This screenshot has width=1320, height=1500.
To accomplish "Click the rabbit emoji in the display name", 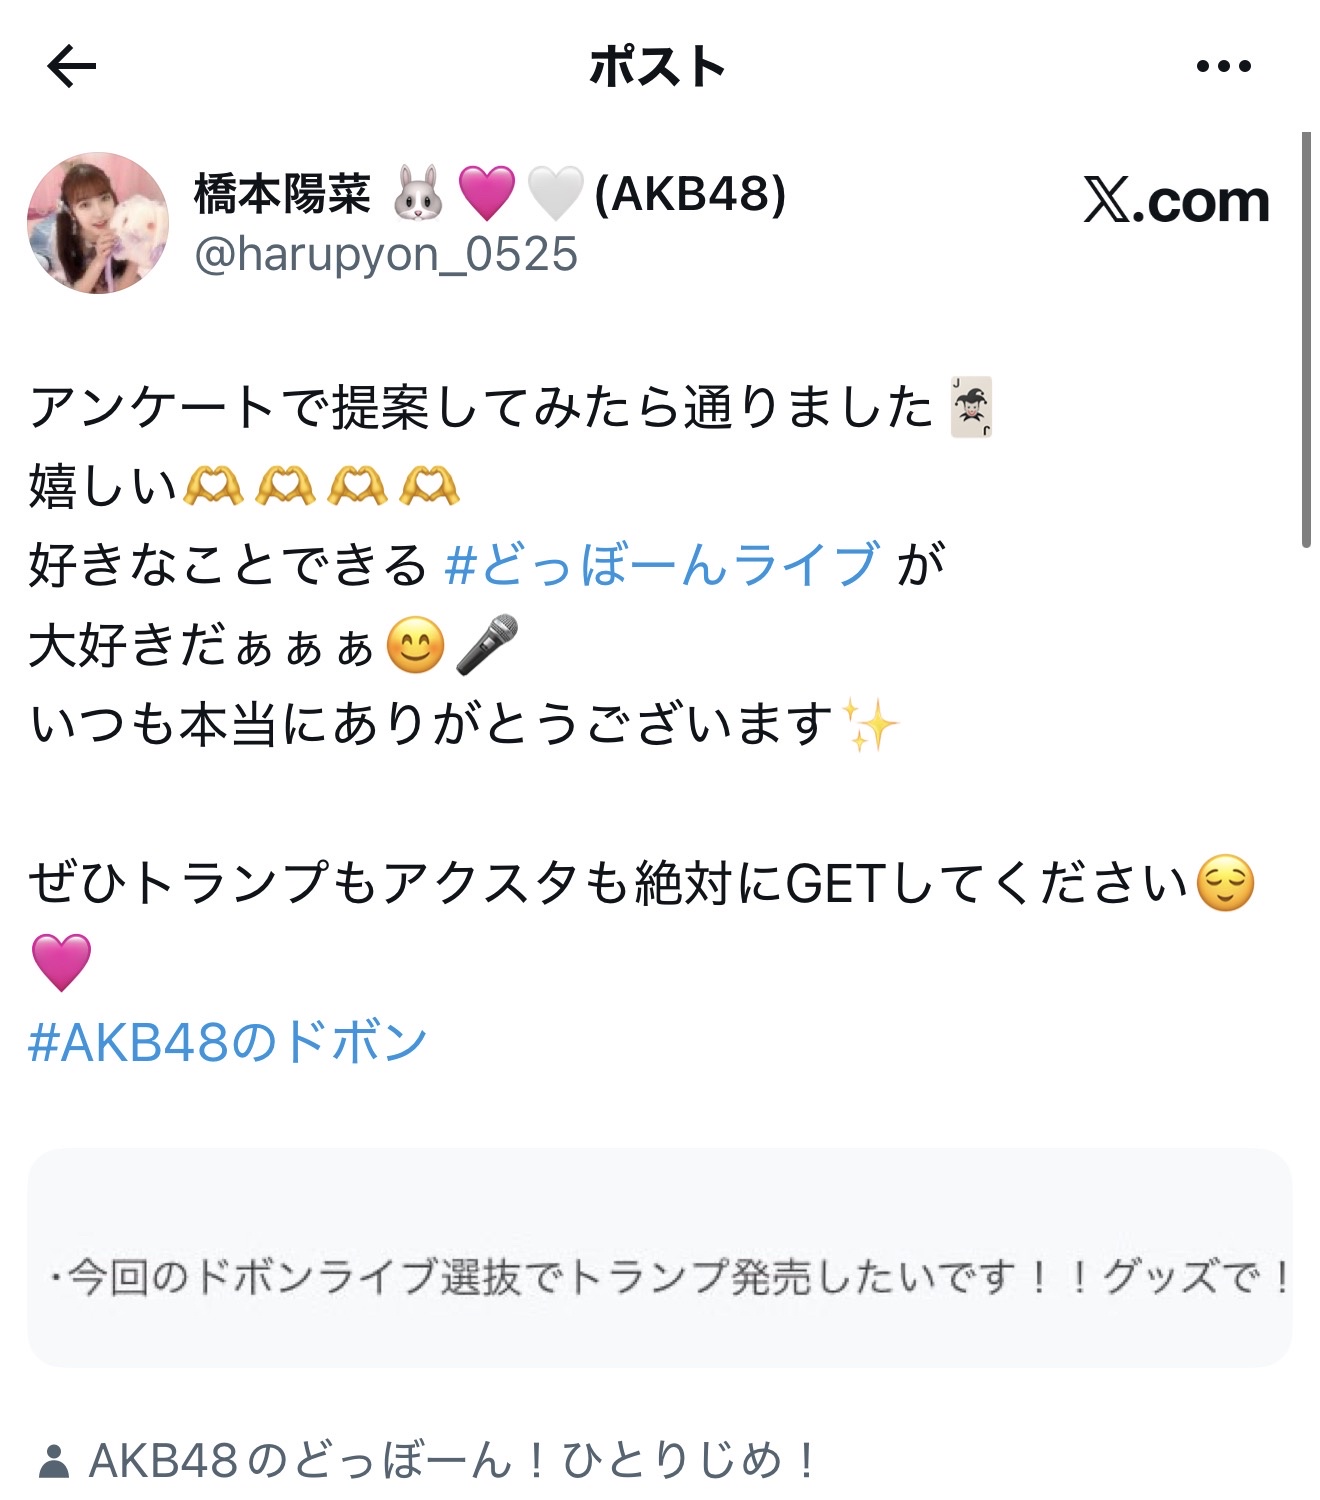I will pyautogui.click(x=417, y=193).
